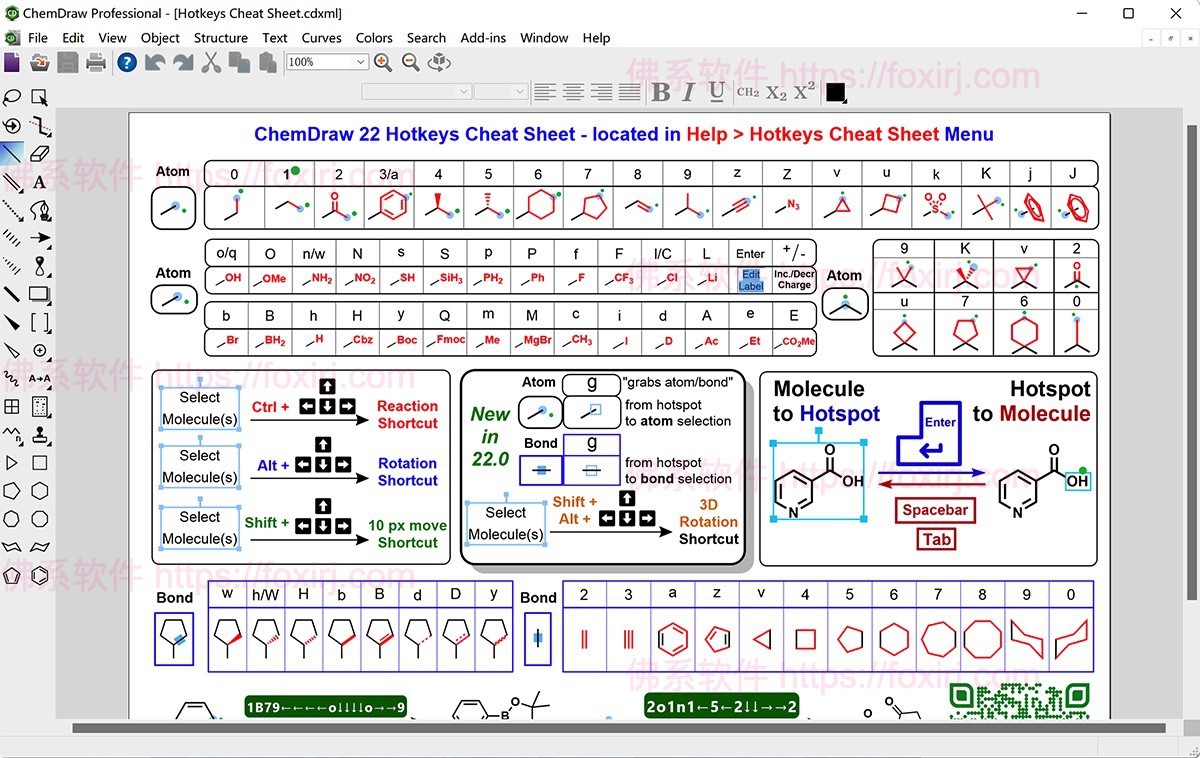The image size is (1200, 758).
Task: Select the Pen drawing tool
Action: 40,210
